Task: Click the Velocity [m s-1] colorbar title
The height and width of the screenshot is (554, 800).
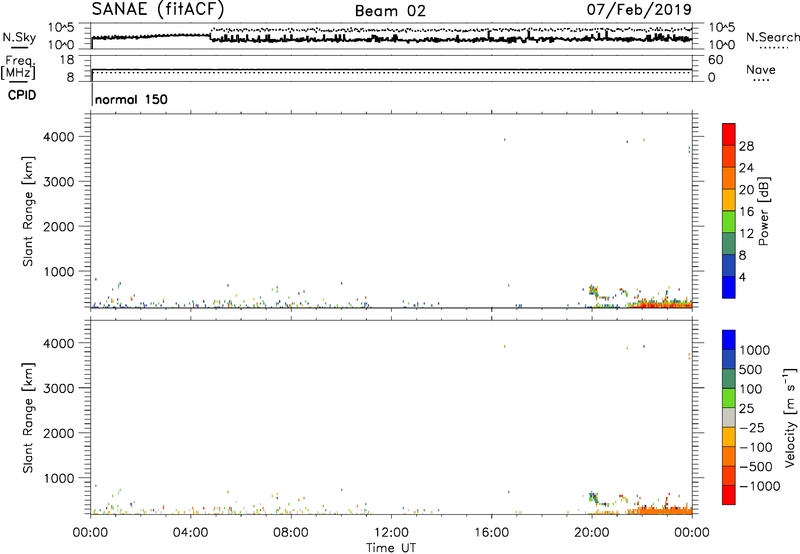Action: click(x=791, y=417)
